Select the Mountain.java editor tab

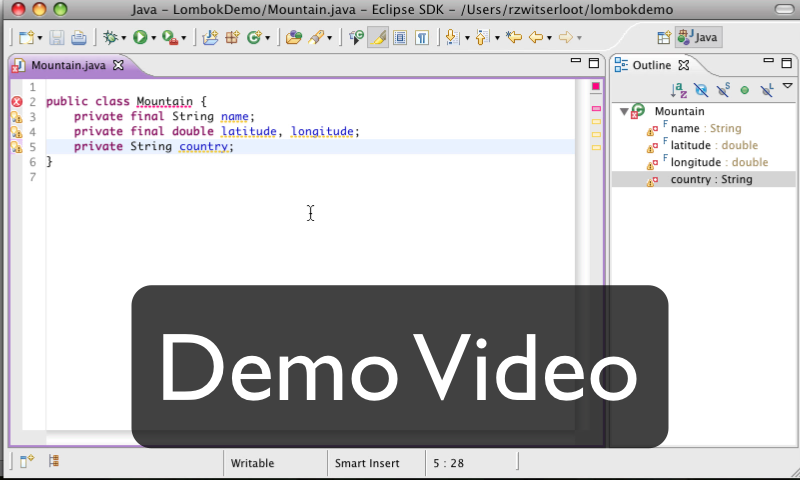[68, 65]
